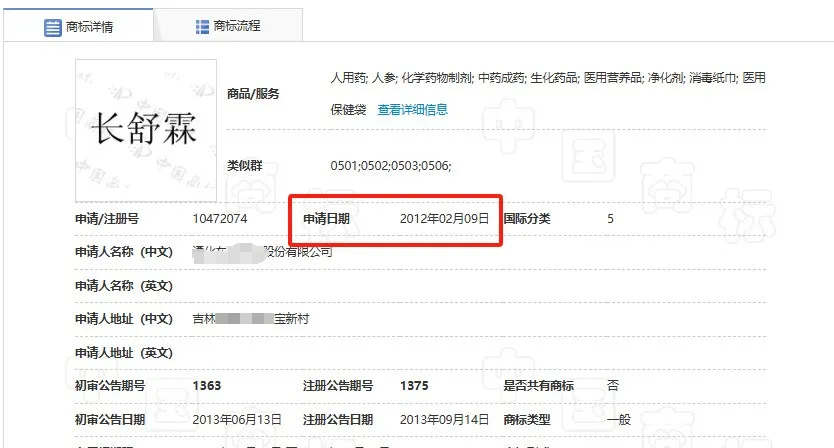
Task: Click the 国际分类 label
Action: click(527, 219)
